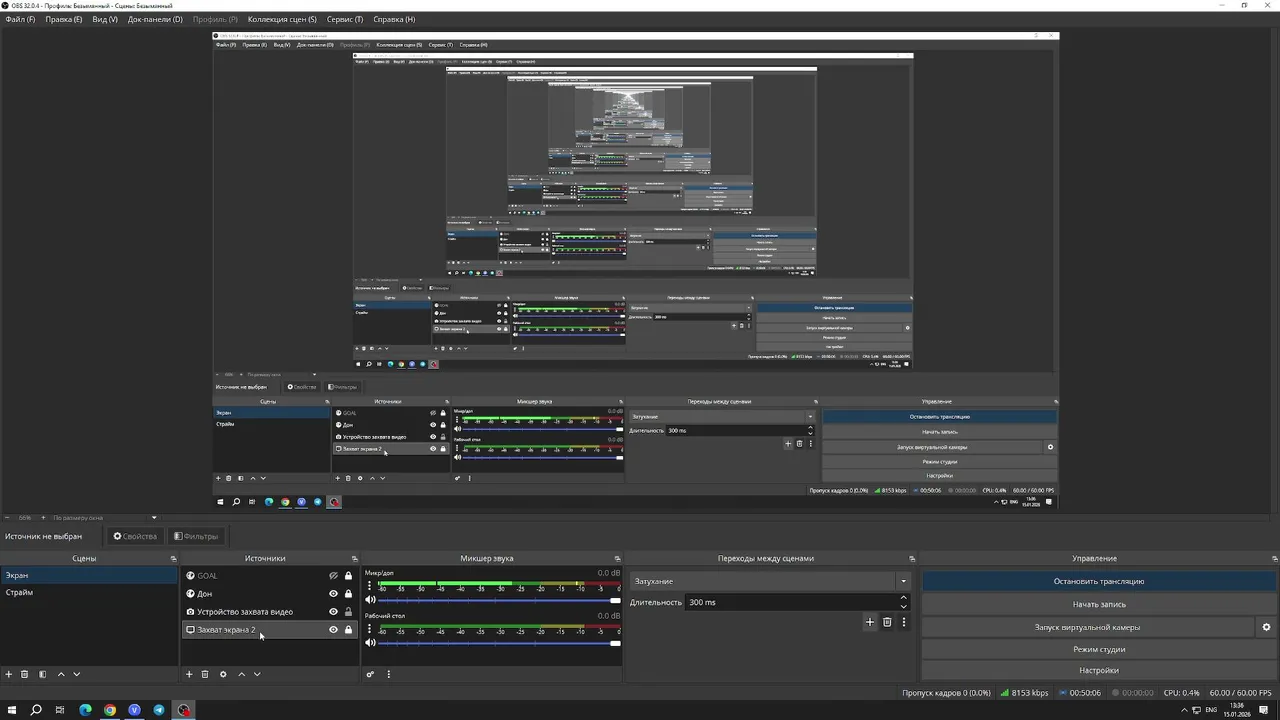Undock the Переходы между сценами panel icon
Image resolution: width=1280 pixels, height=720 pixels.
click(912, 559)
